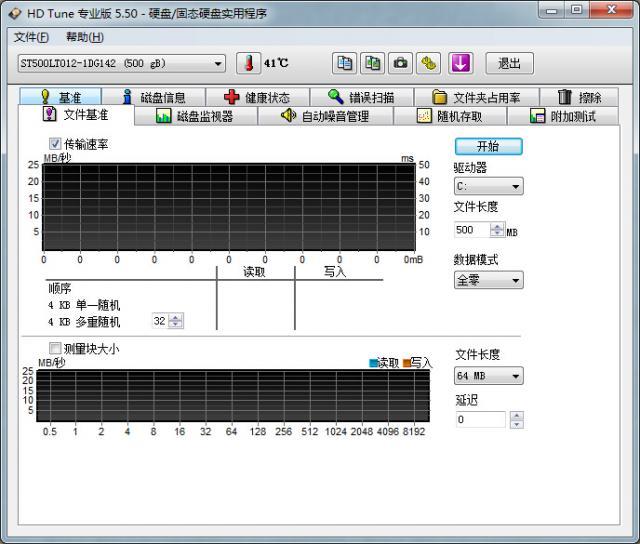Open the 磁盘监视器 tab
Screen dimensions: 640x544
tap(194, 116)
